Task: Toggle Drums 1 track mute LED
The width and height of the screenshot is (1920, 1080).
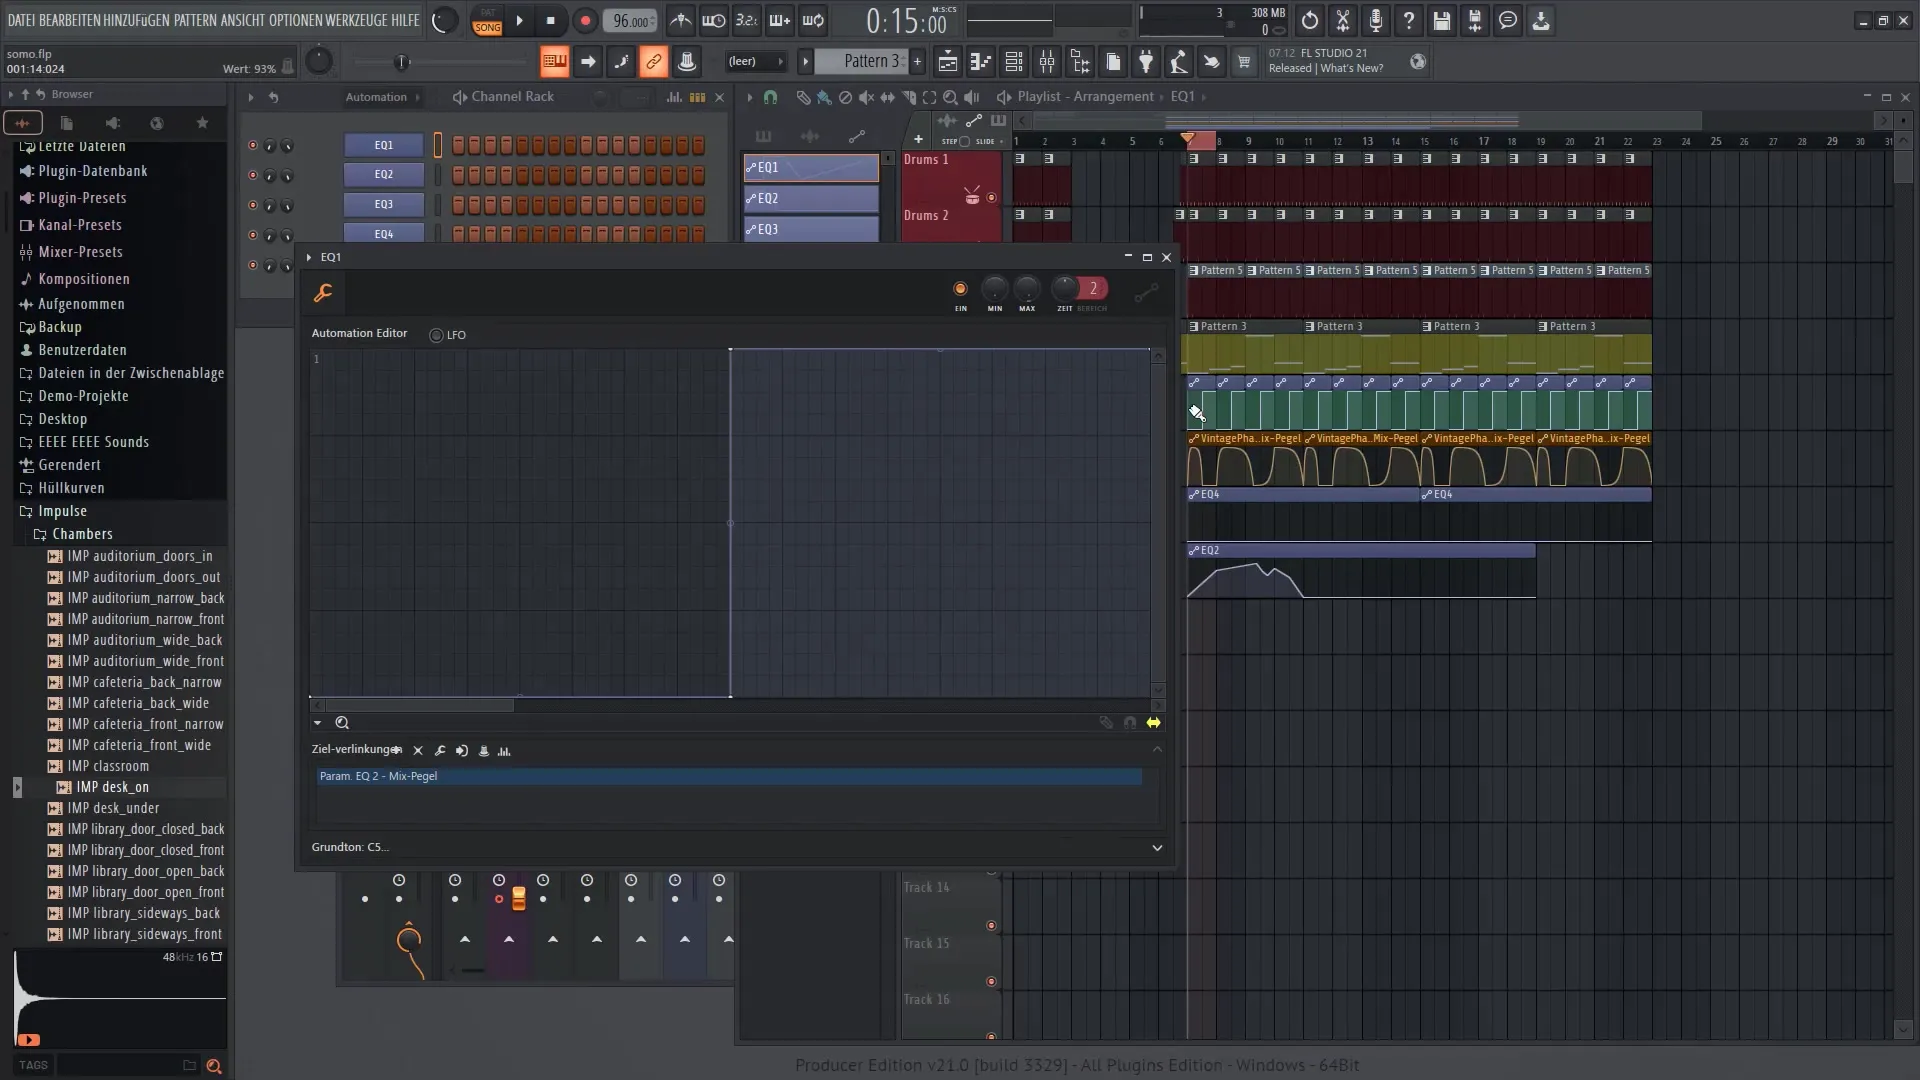Action: click(x=991, y=198)
